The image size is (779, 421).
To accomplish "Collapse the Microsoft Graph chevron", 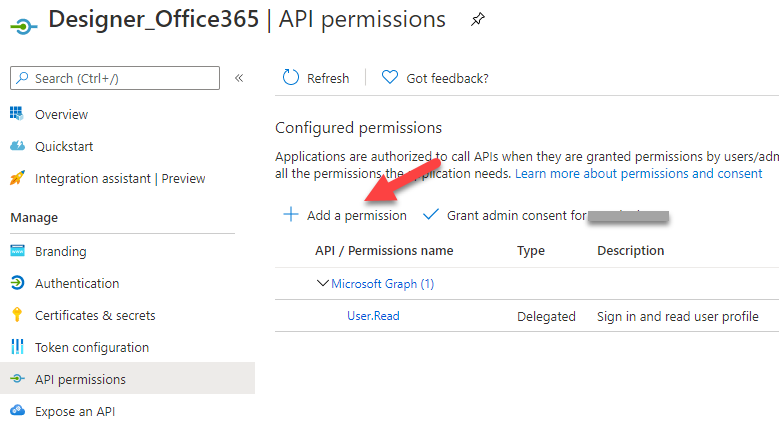I will pyautogui.click(x=322, y=283).
